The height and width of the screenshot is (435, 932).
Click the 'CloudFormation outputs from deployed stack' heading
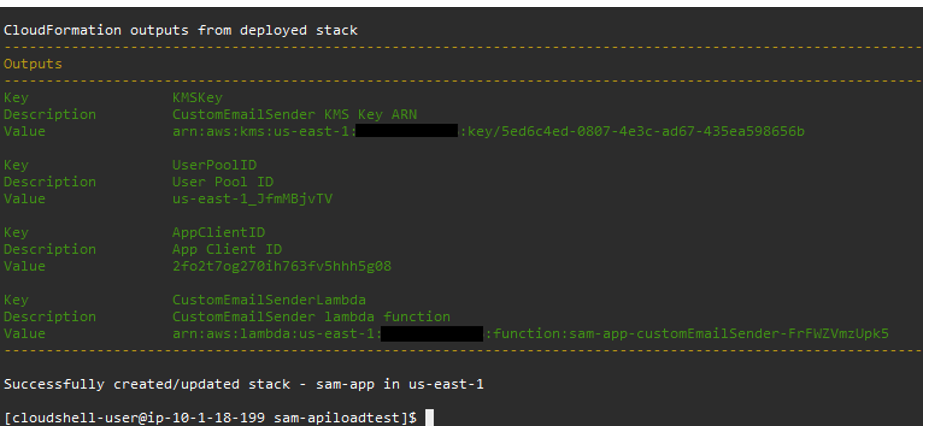click(x=180, y=30)
